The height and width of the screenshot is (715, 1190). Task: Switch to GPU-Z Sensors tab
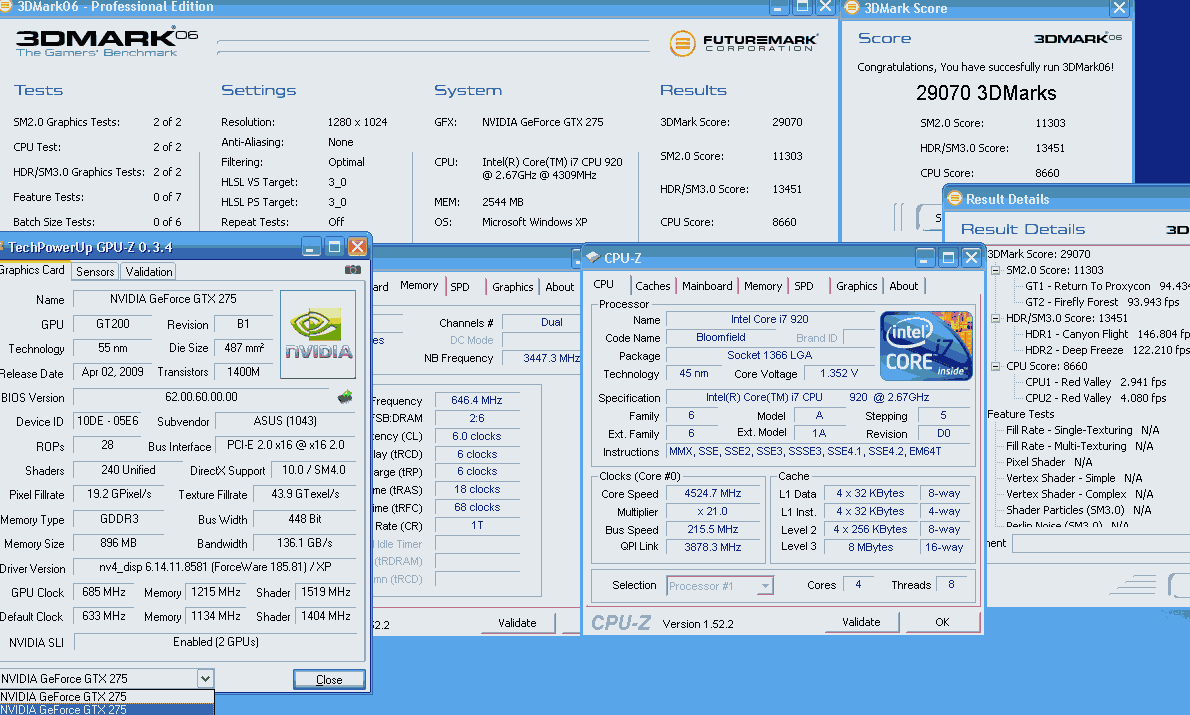95,272
